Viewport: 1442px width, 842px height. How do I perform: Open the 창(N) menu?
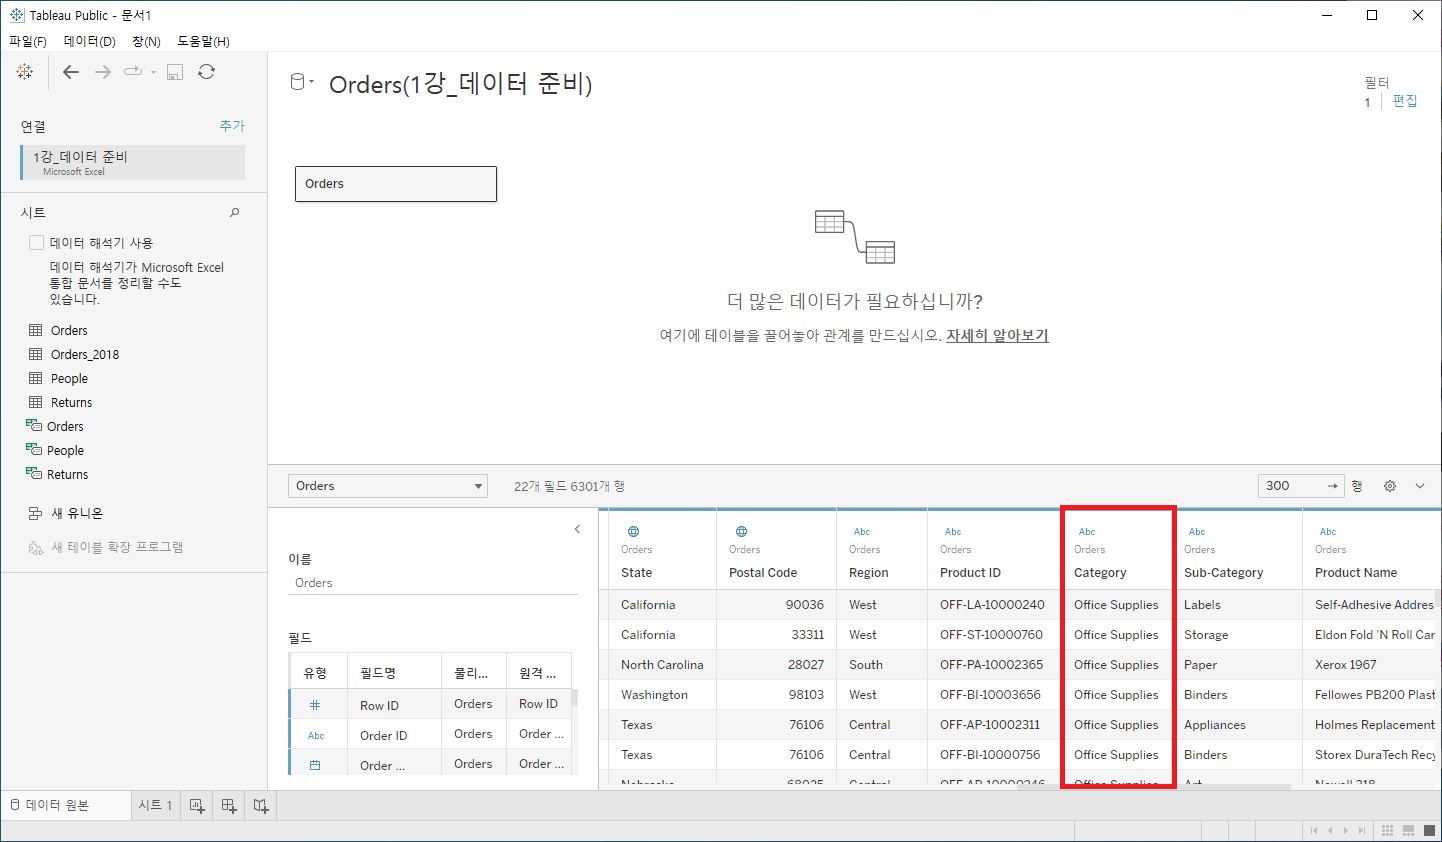(146, 41)
